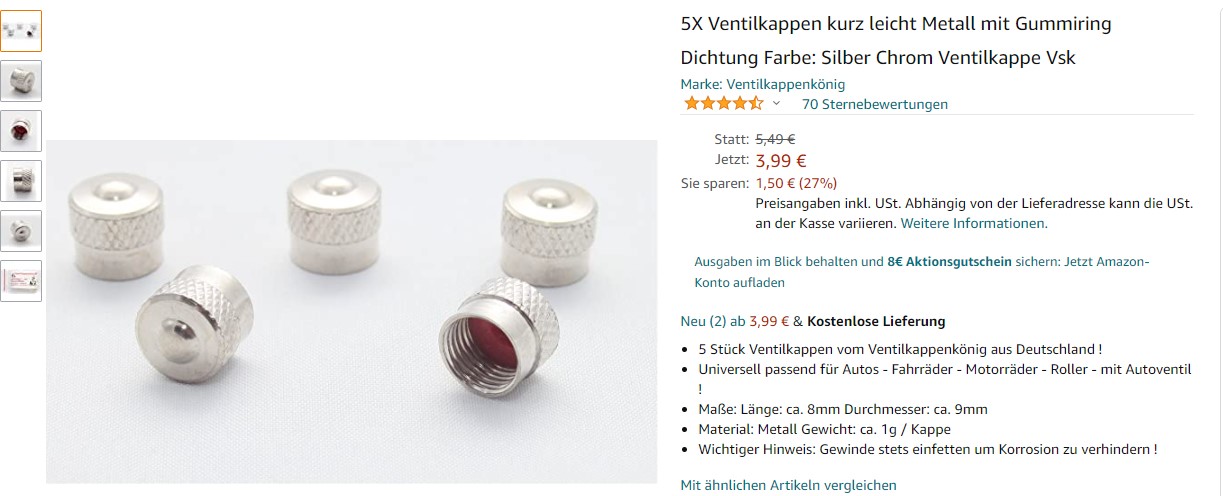Show the thumbnail with red rubber seal interior

click(21, 131)
